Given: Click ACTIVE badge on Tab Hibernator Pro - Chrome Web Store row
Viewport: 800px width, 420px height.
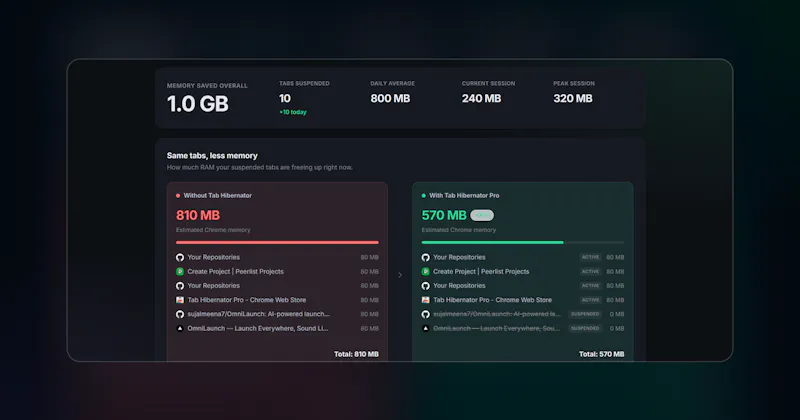Looking at the screenshot, I should (590, 300).
